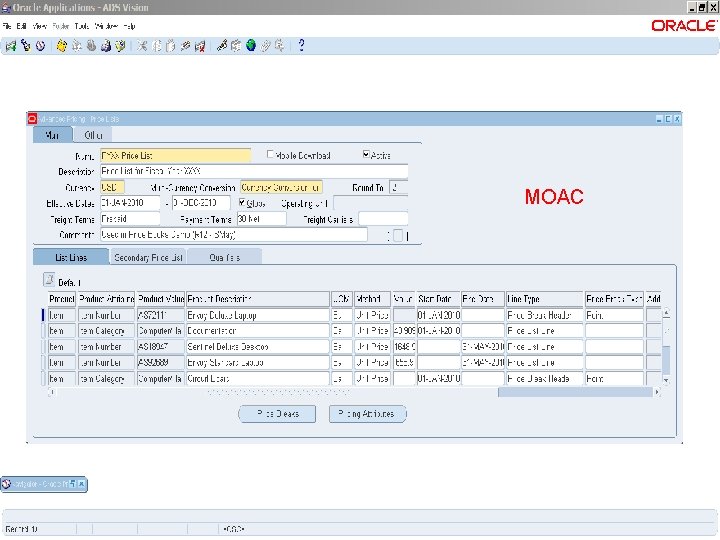This screenshot has height=540, width=720.
Task: Click the Price Breaks button
Action: (277, 414)
